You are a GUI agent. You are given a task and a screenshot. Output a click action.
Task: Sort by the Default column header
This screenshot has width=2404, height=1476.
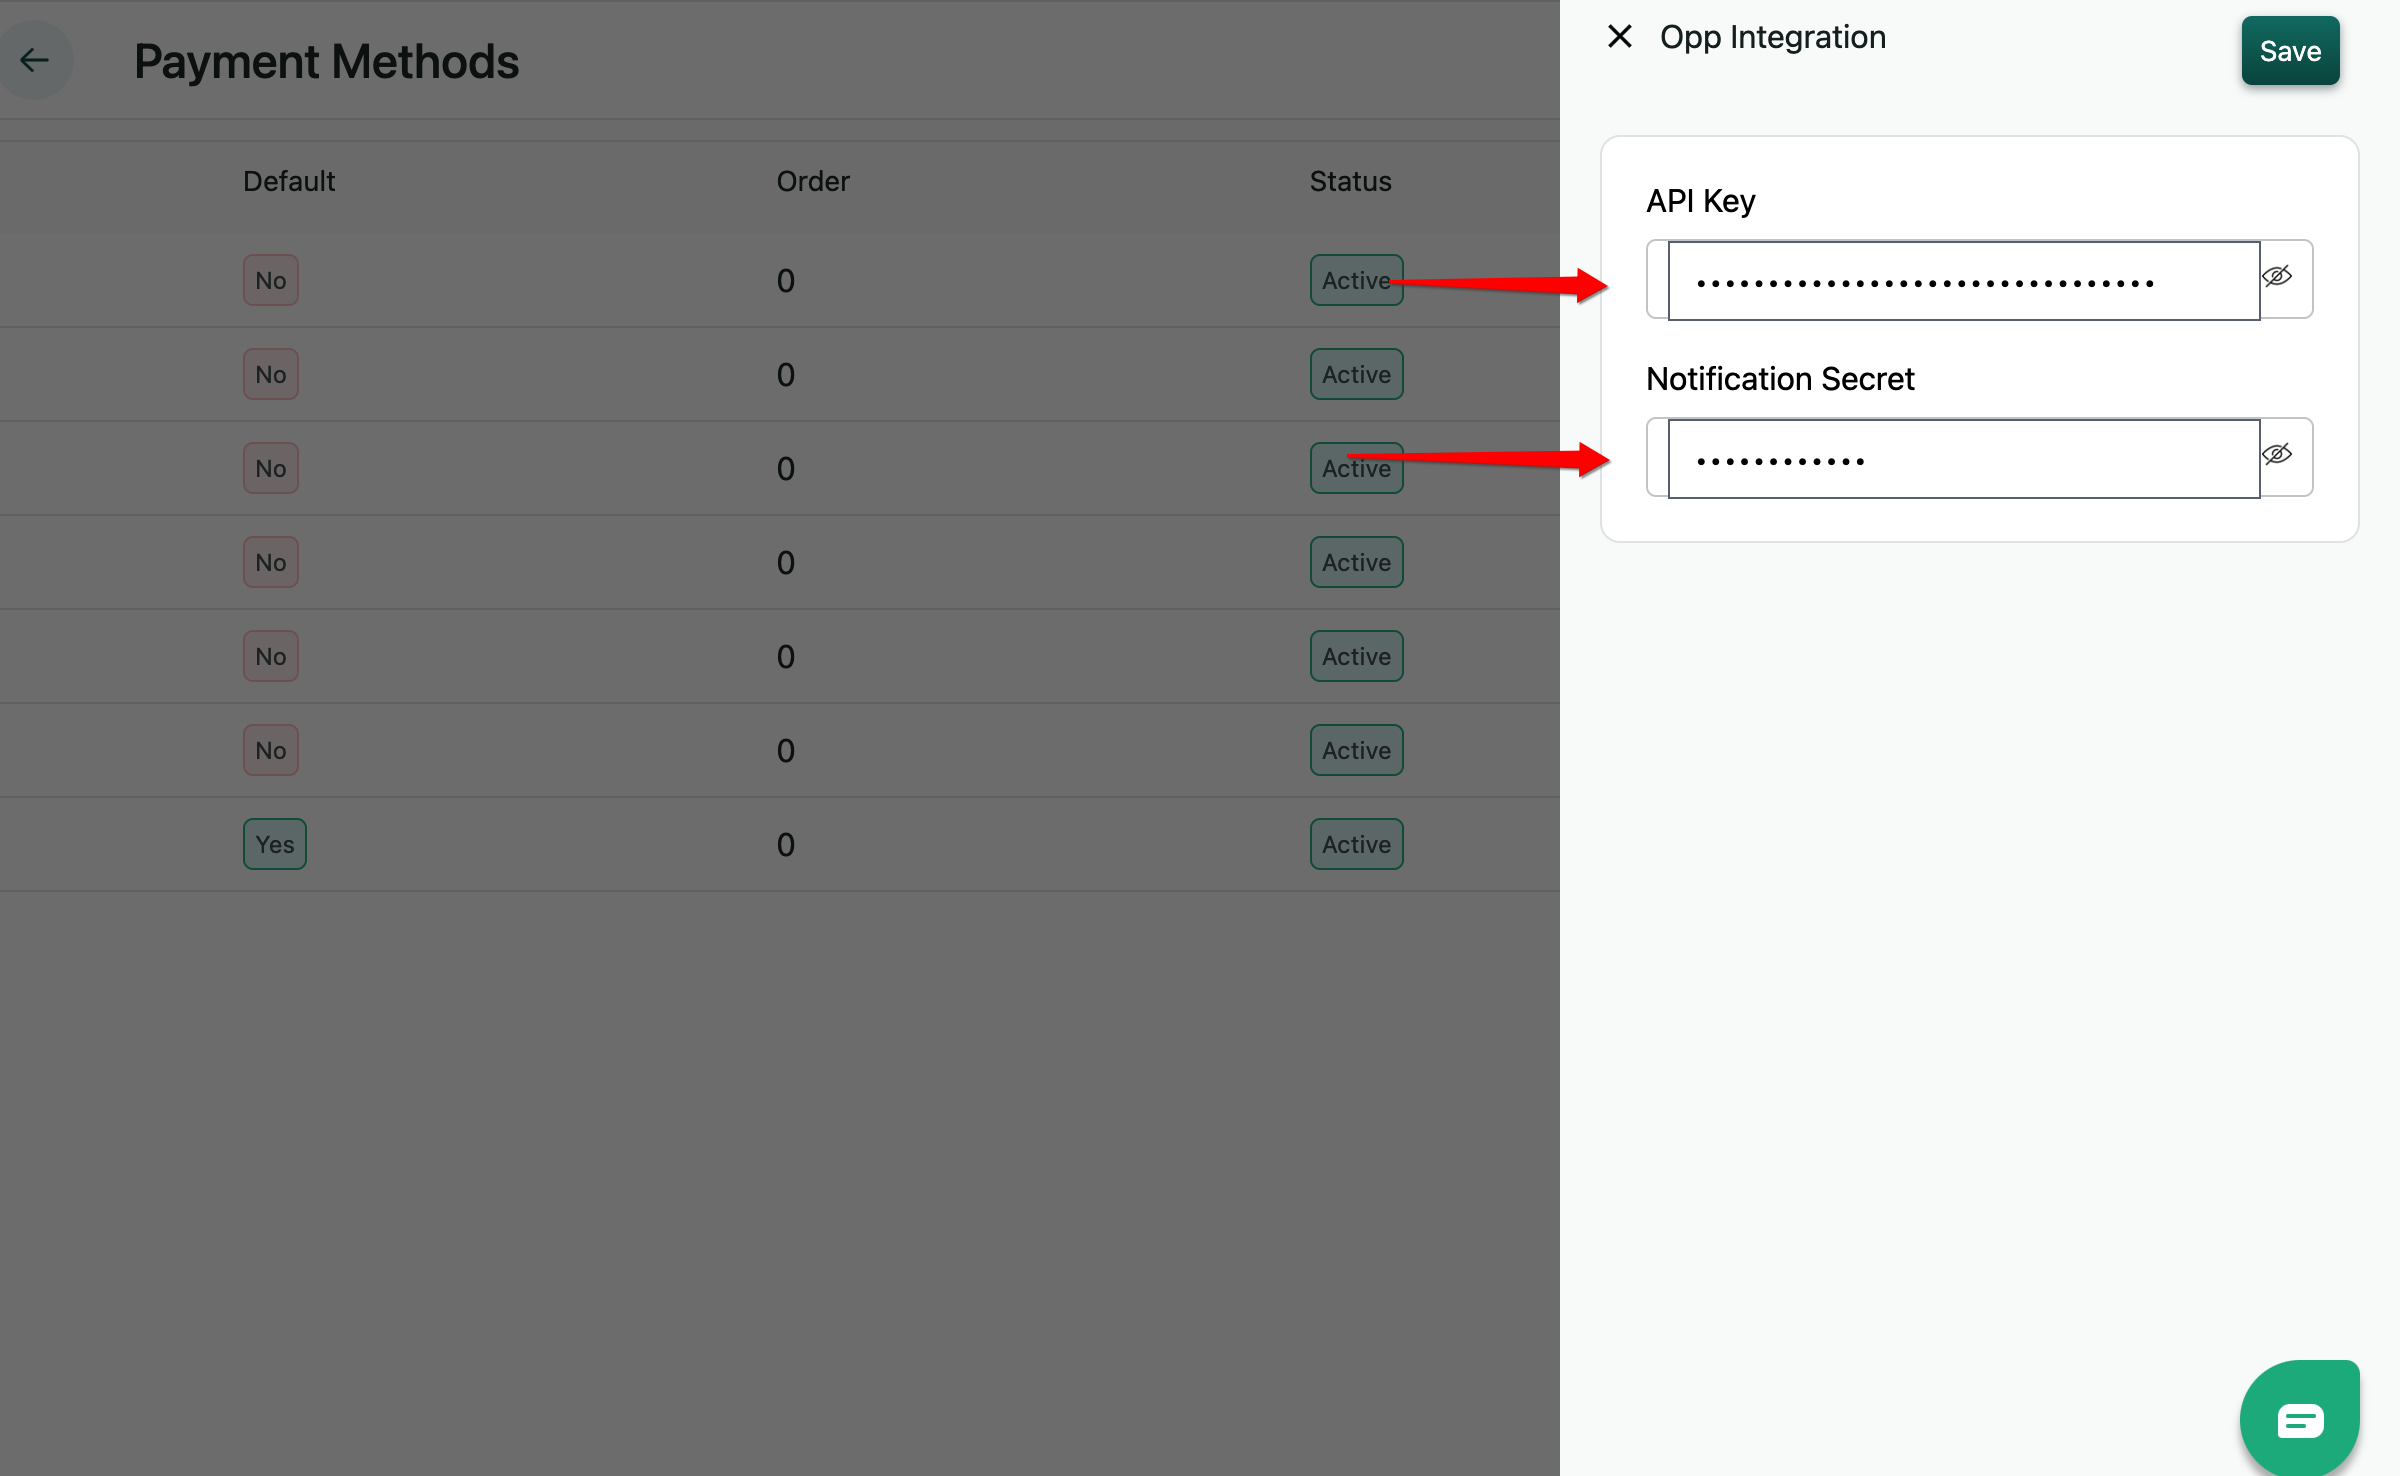click(x=288, y=181)
